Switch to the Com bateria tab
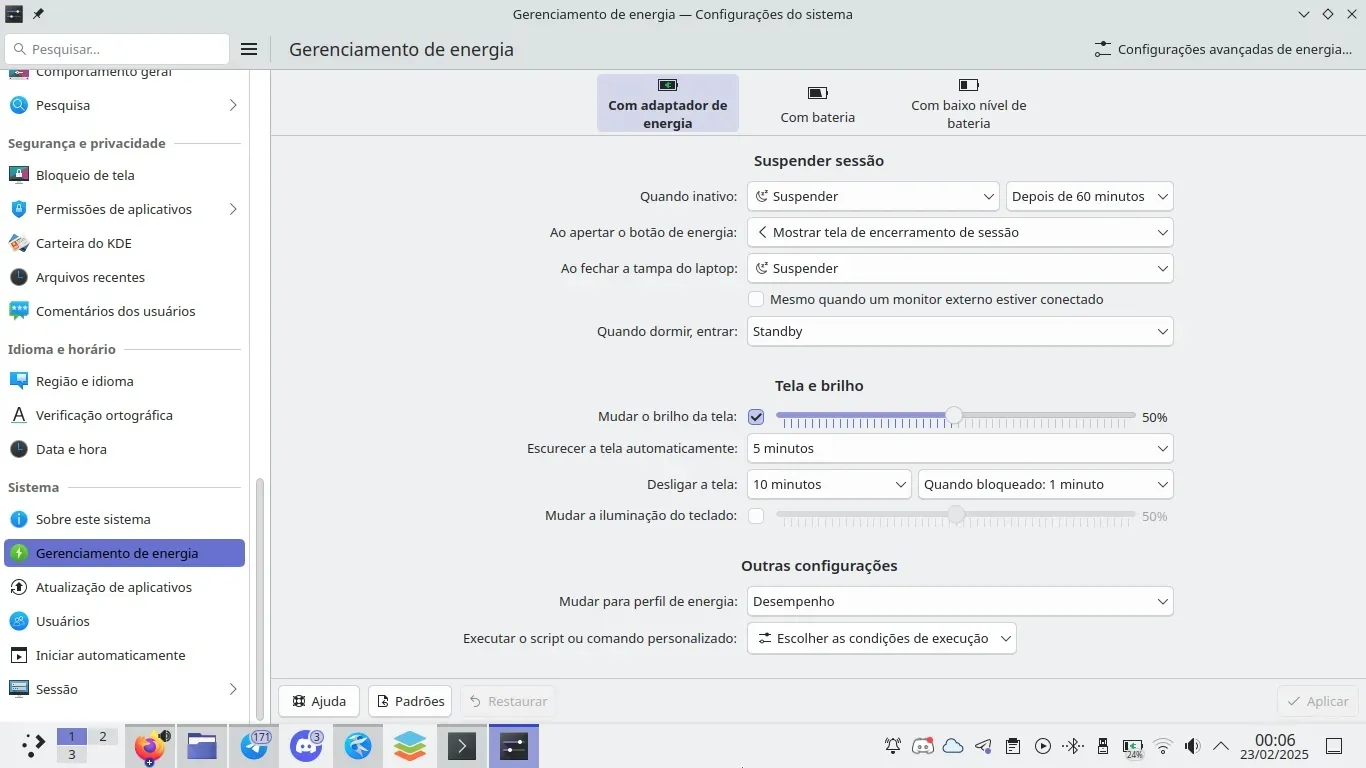Image resolution: width=1366 pixels, height=768 pixels. point(817,104)
